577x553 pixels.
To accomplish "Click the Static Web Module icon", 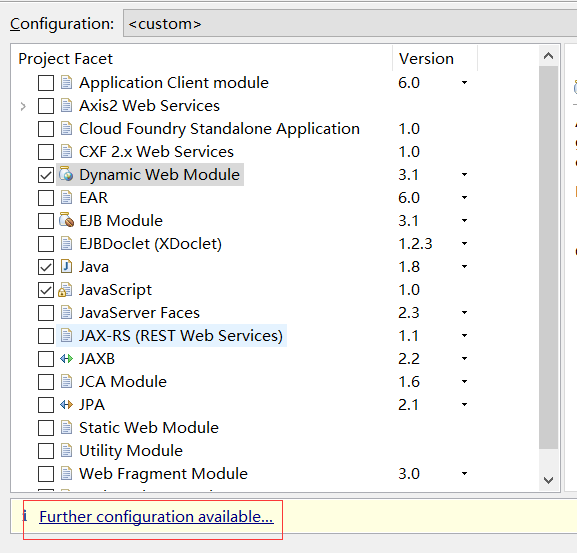I will pos(66,428).
